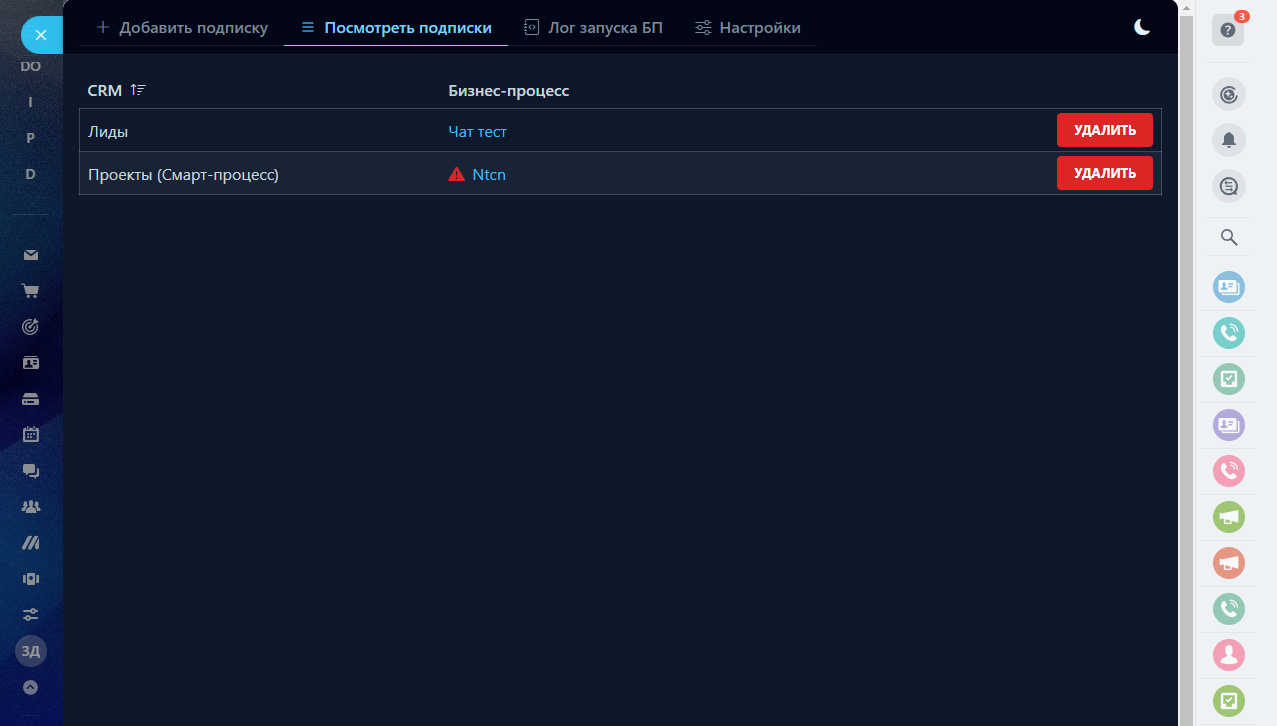Viewport: 1277px width, 726px height.
Task: Delete the Проекты (Смарт-процесс) subscription
Action: click(1105, 173)
